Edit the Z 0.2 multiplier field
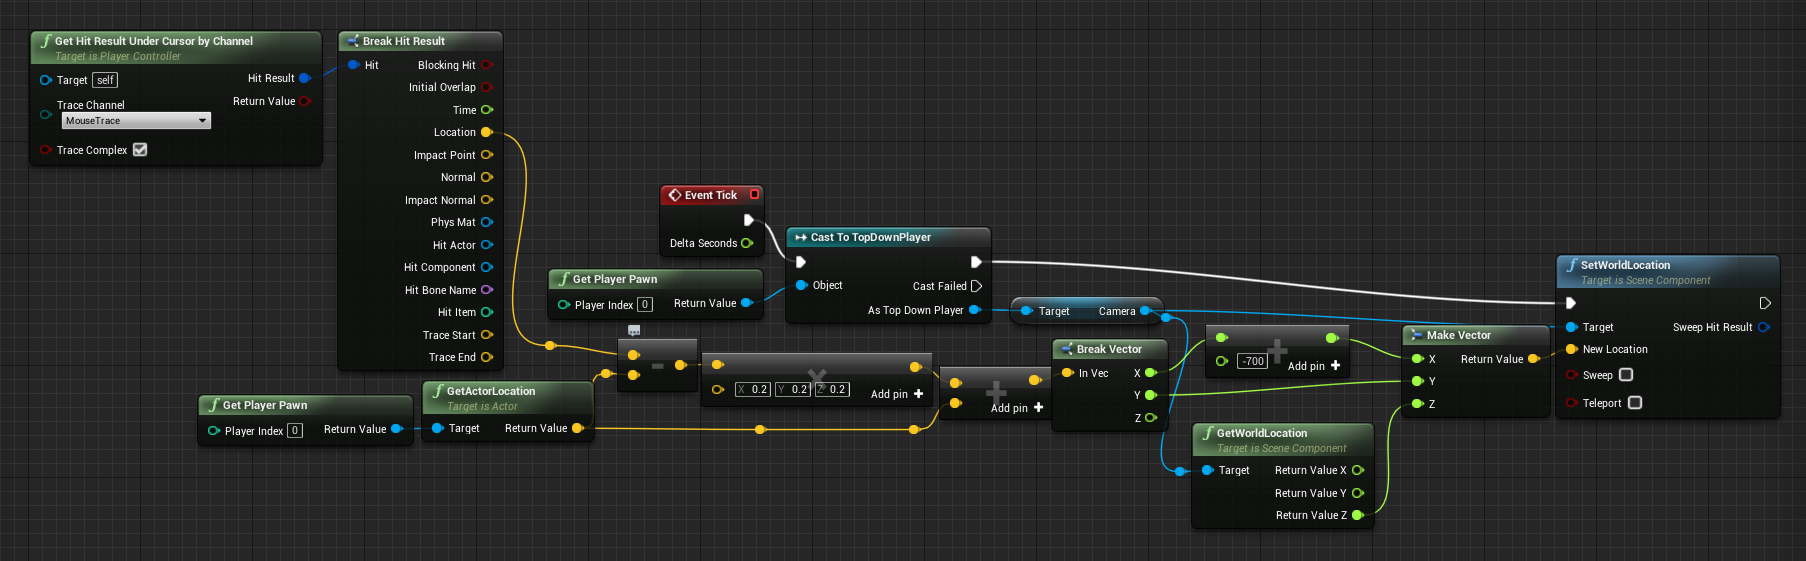 [832, 390]
